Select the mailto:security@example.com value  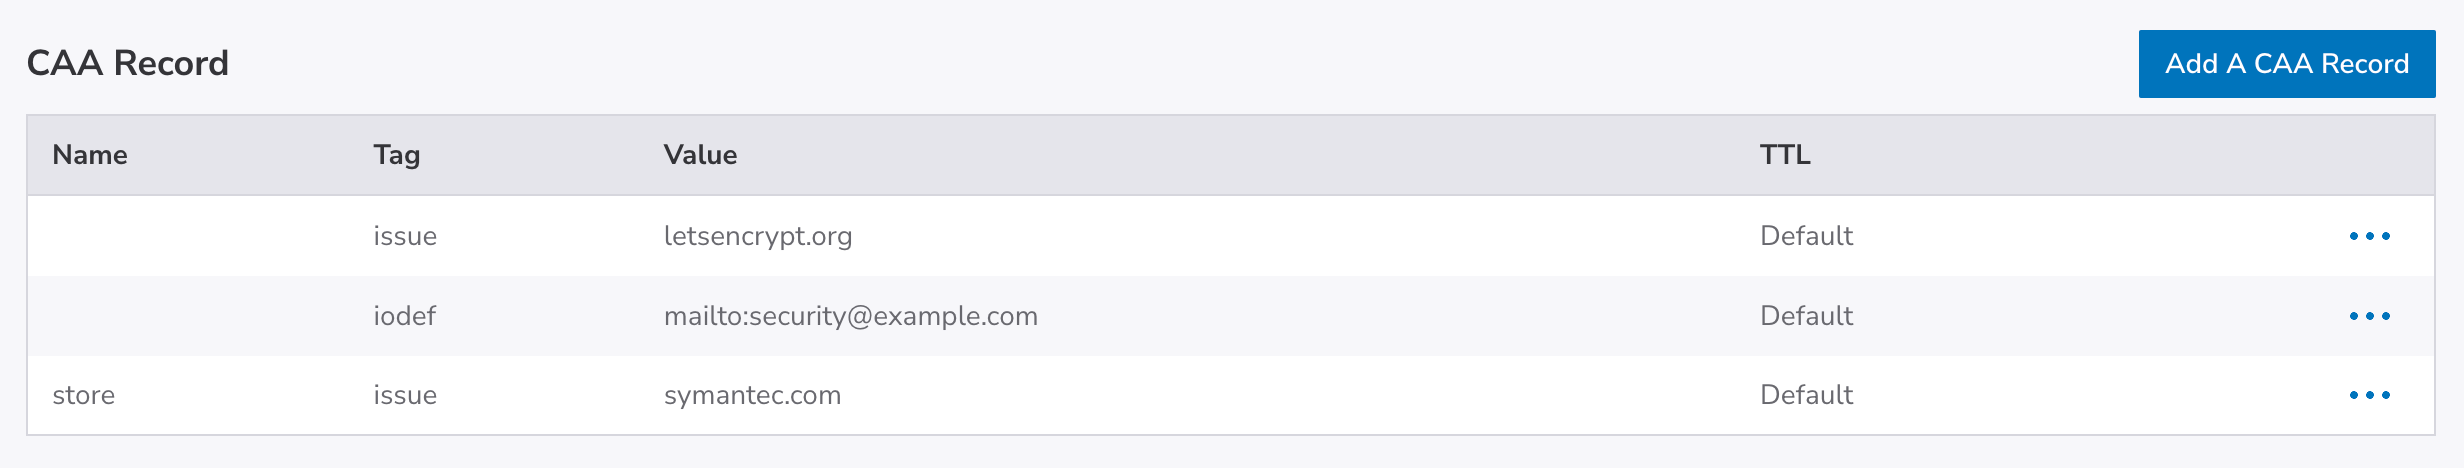tap(850, 316)
